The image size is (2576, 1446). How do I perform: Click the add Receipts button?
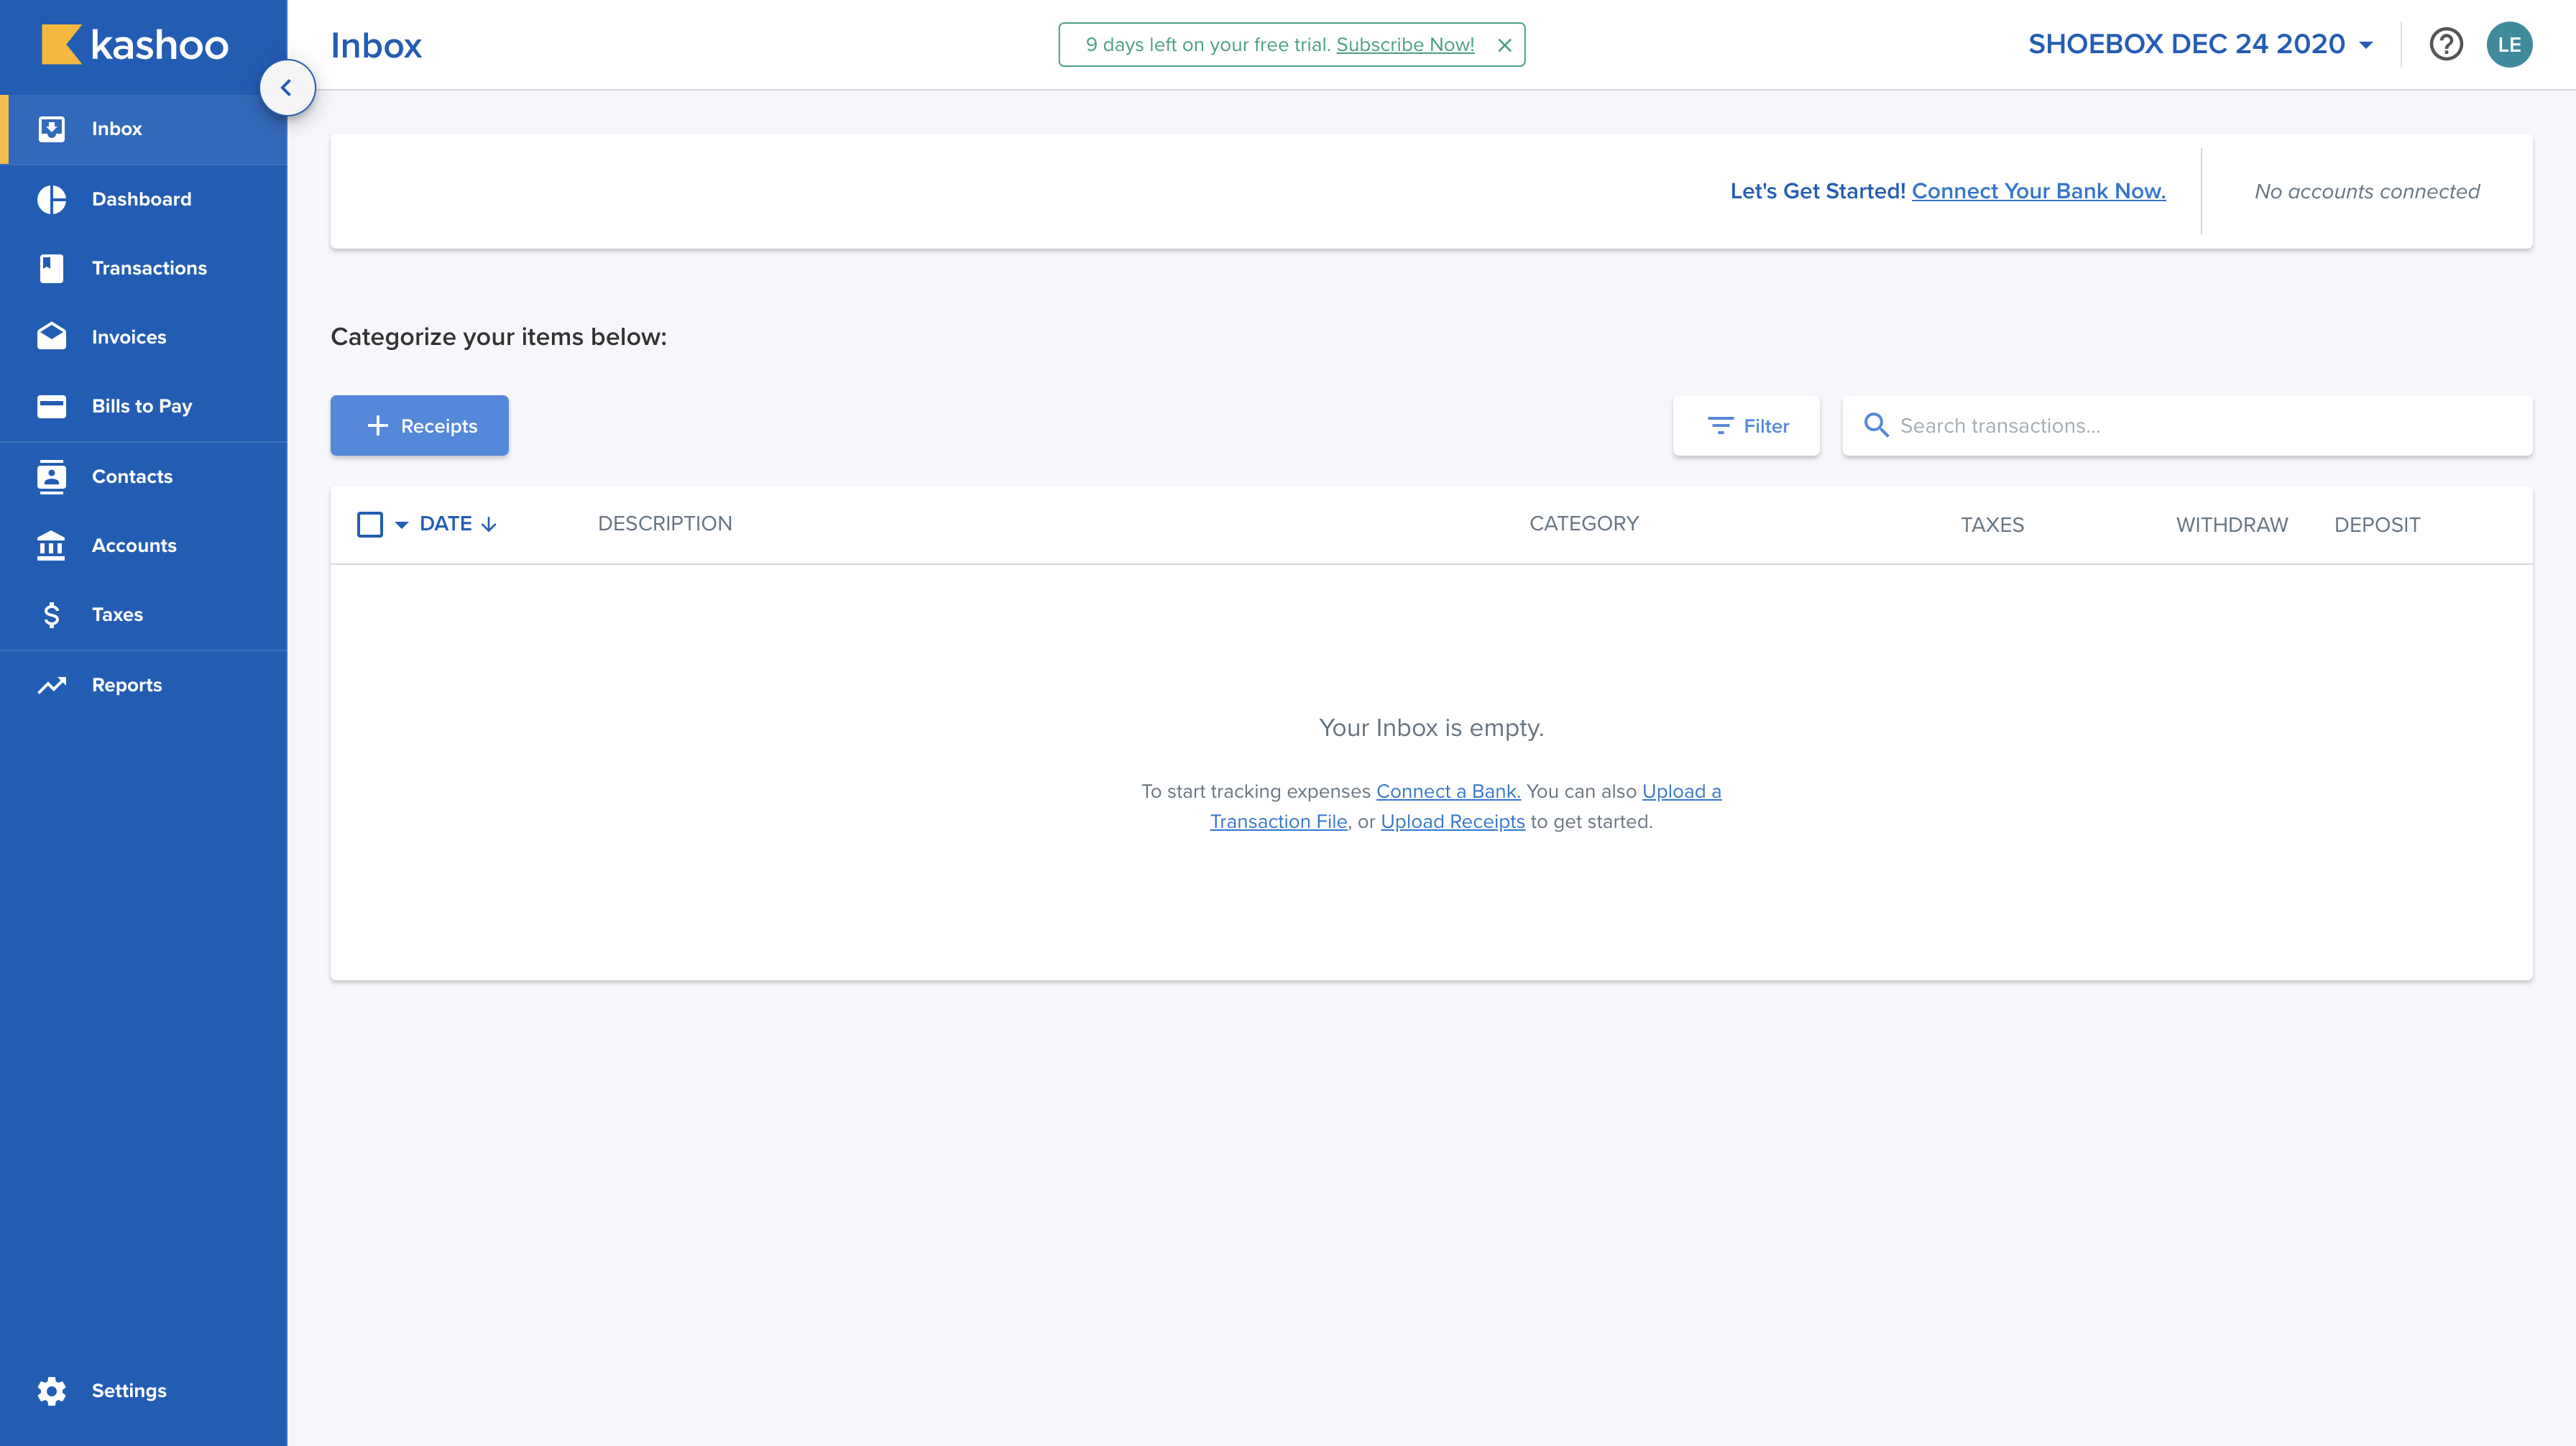(419, 426)
